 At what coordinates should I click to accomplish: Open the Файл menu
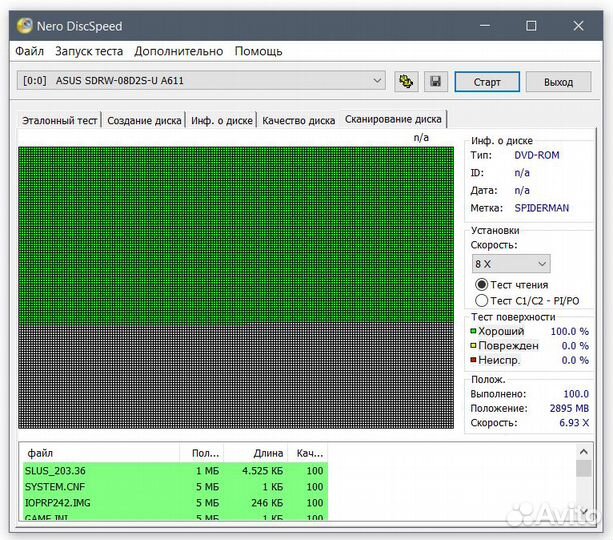click(30, 51)
